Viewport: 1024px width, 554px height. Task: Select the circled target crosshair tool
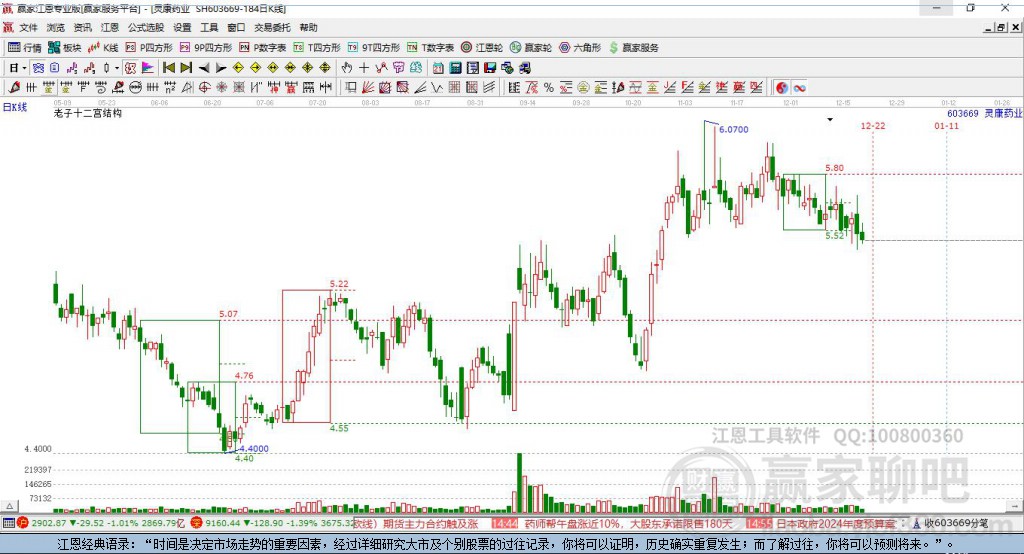click(204, 87)
